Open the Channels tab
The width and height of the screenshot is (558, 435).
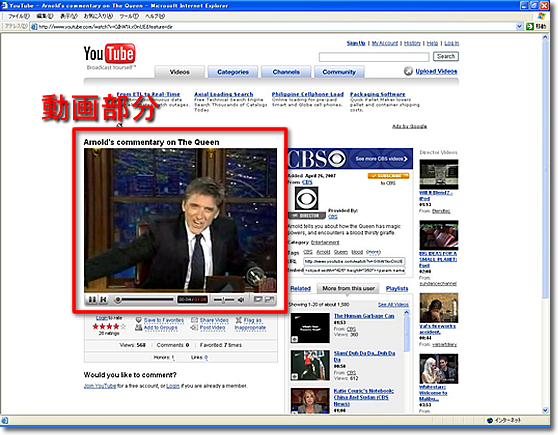click(286, 72)
